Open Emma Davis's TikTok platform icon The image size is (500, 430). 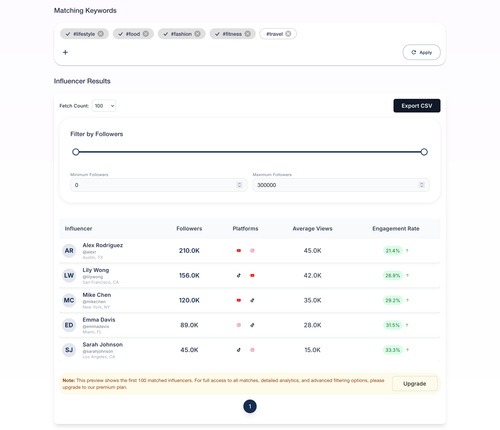point(252,325)
